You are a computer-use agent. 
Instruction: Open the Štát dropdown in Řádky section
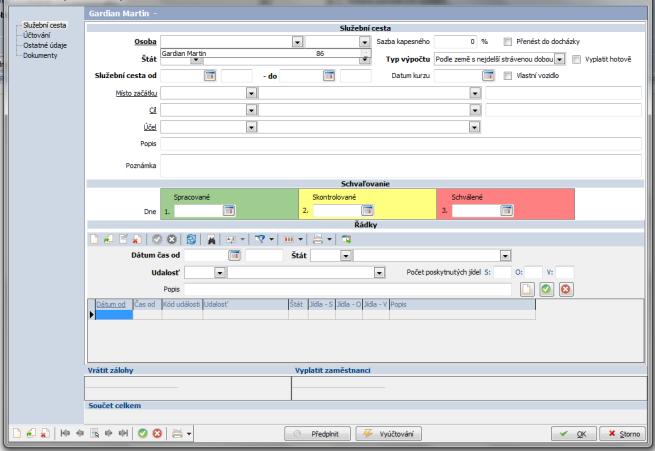click(x=345, y=256)
